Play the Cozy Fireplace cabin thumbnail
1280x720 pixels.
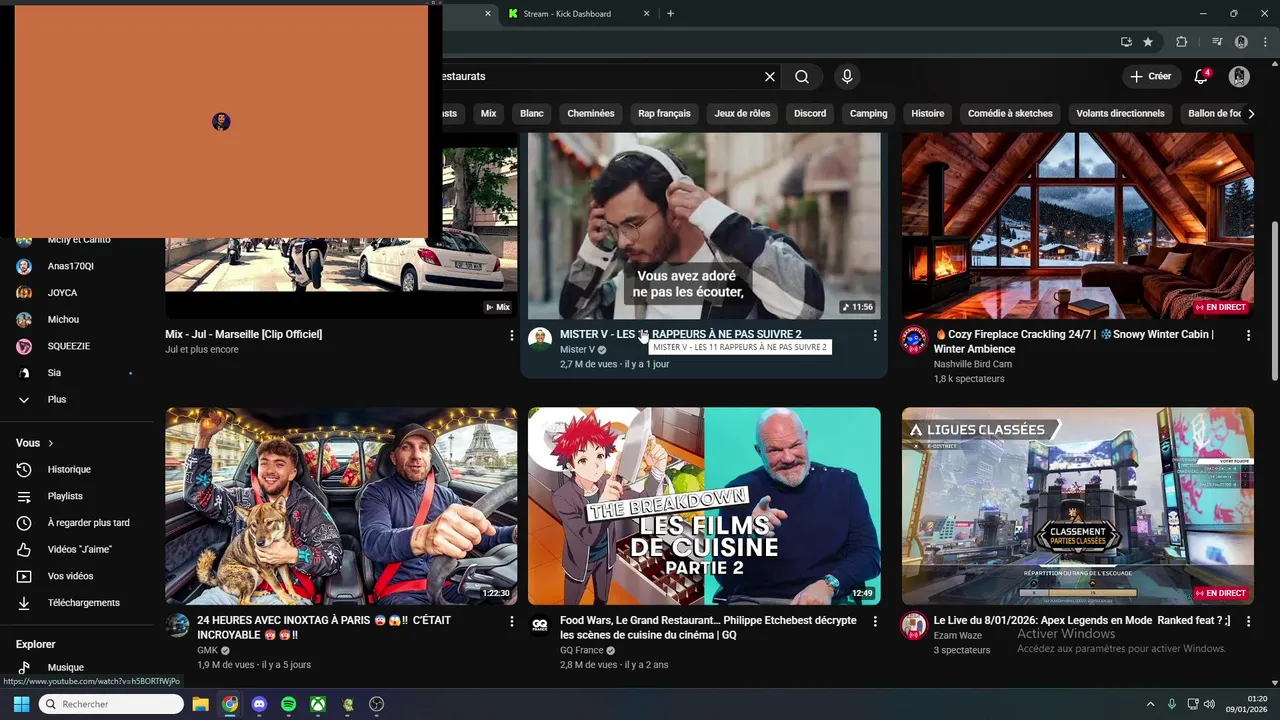click(x=1077, y=226)
